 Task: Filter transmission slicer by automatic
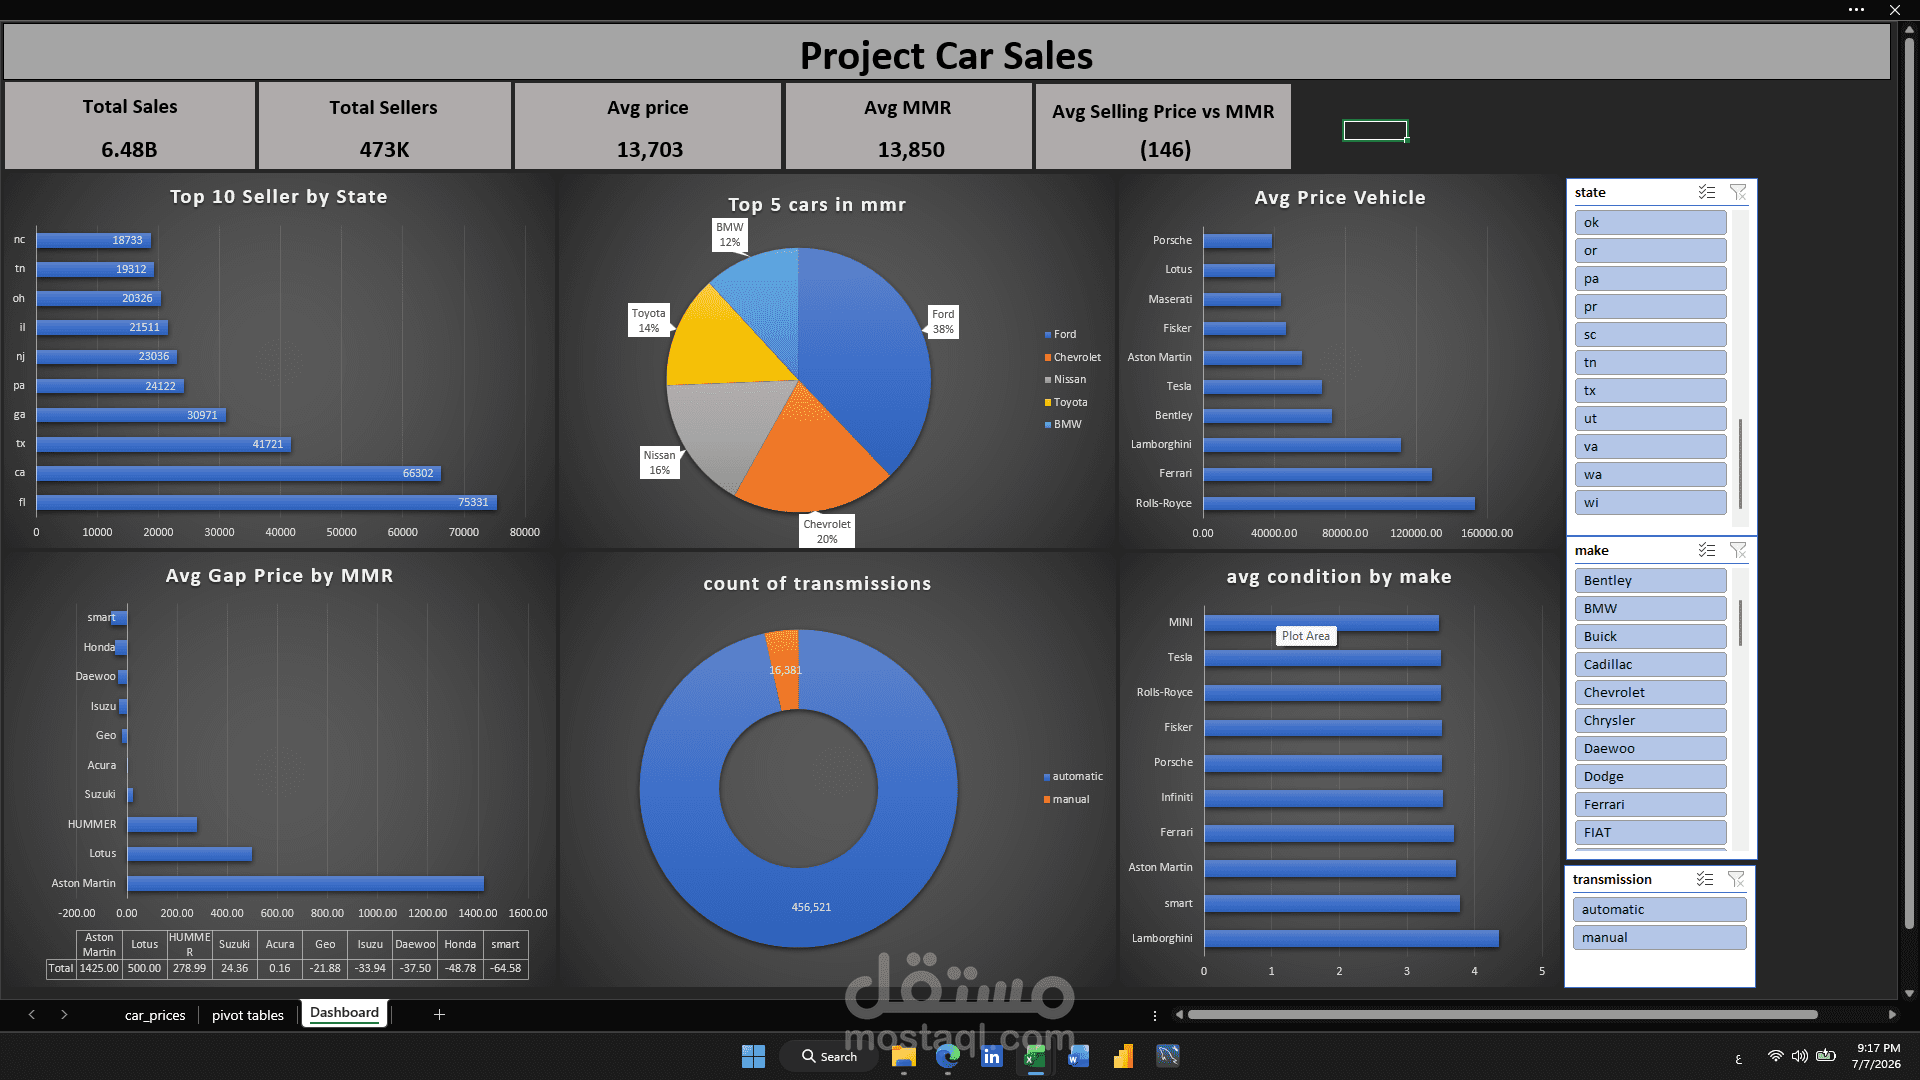coord(1659,910)
